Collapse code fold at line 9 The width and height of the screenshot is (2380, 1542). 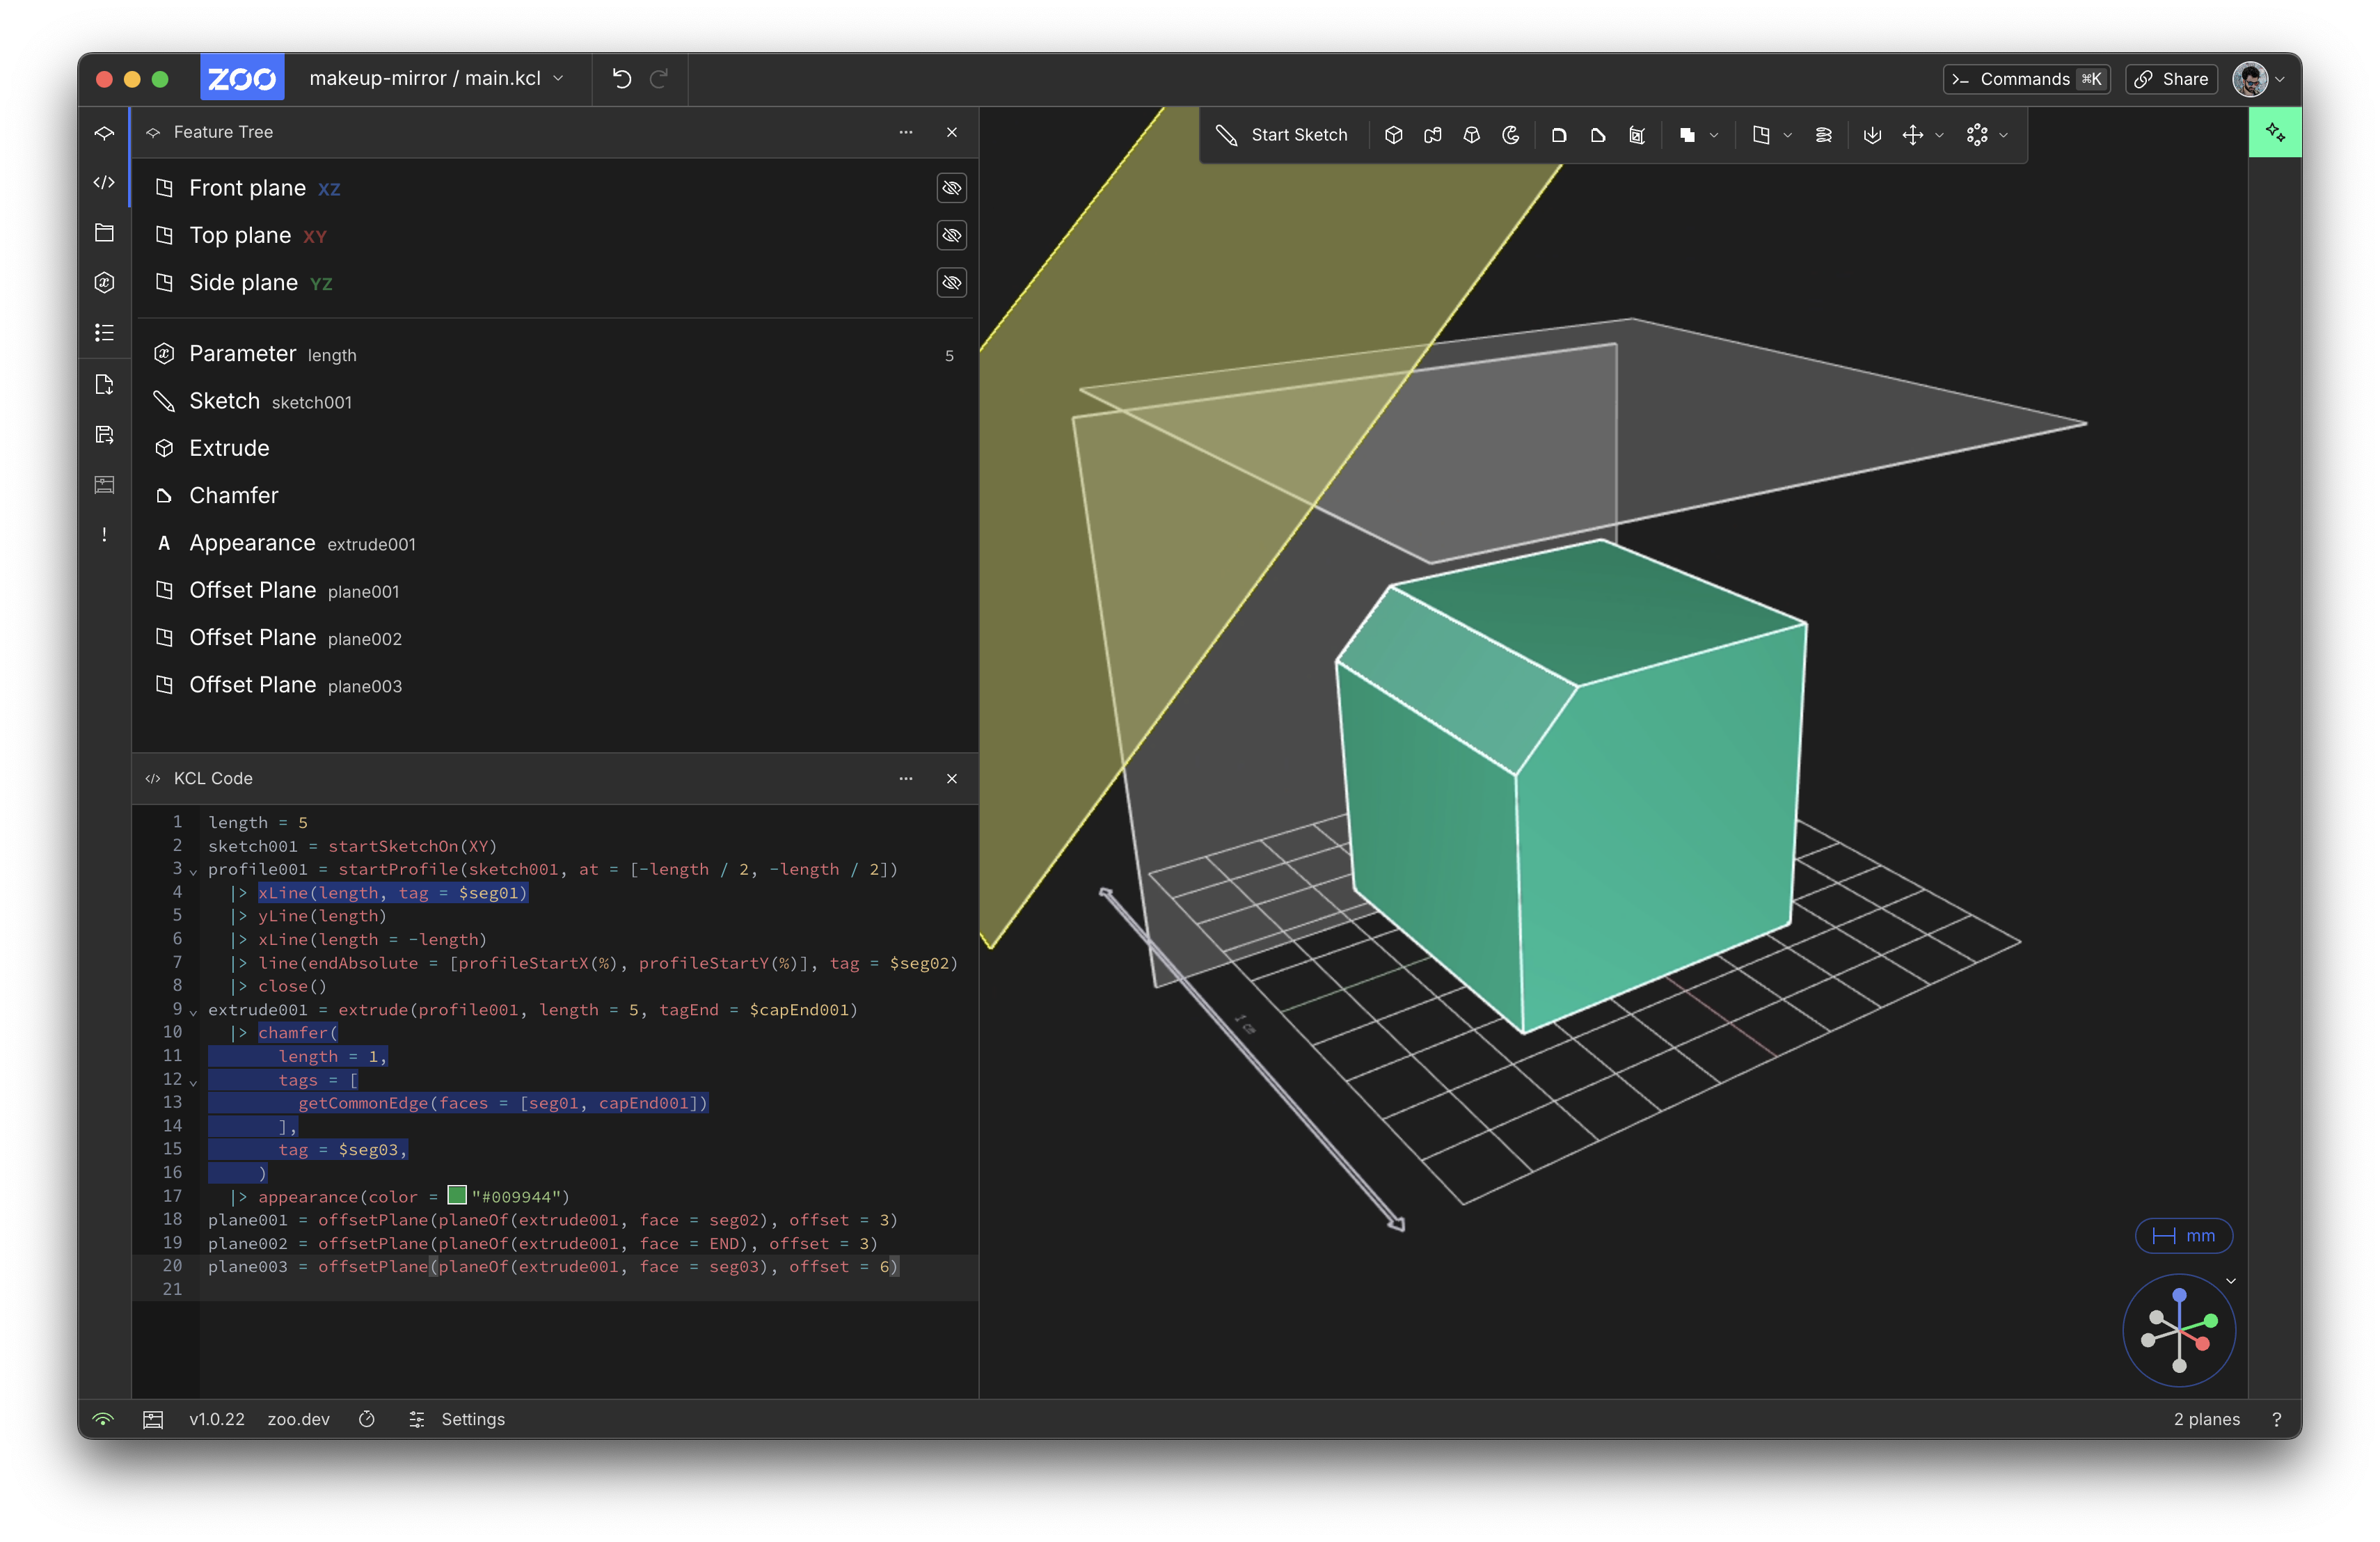[x=193, y=1012]
